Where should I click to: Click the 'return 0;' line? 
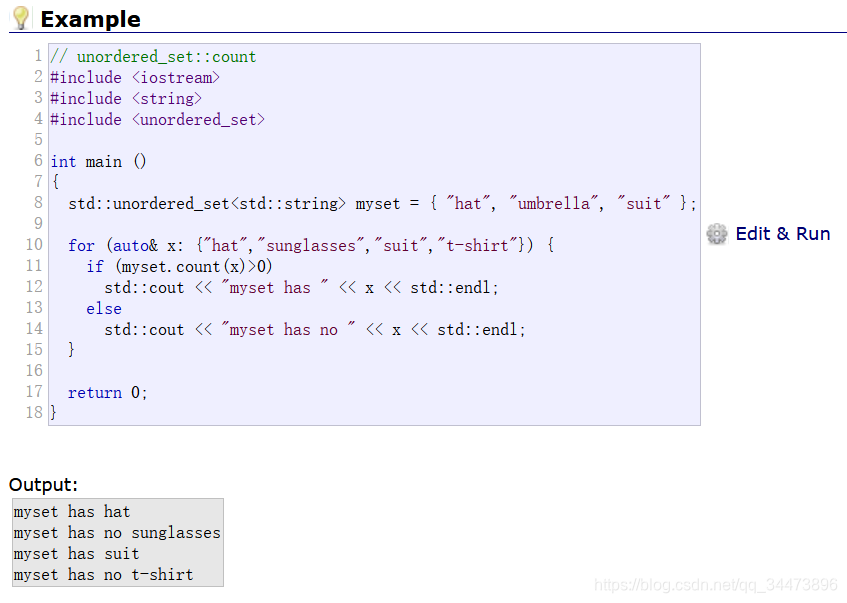click(107, 393)
